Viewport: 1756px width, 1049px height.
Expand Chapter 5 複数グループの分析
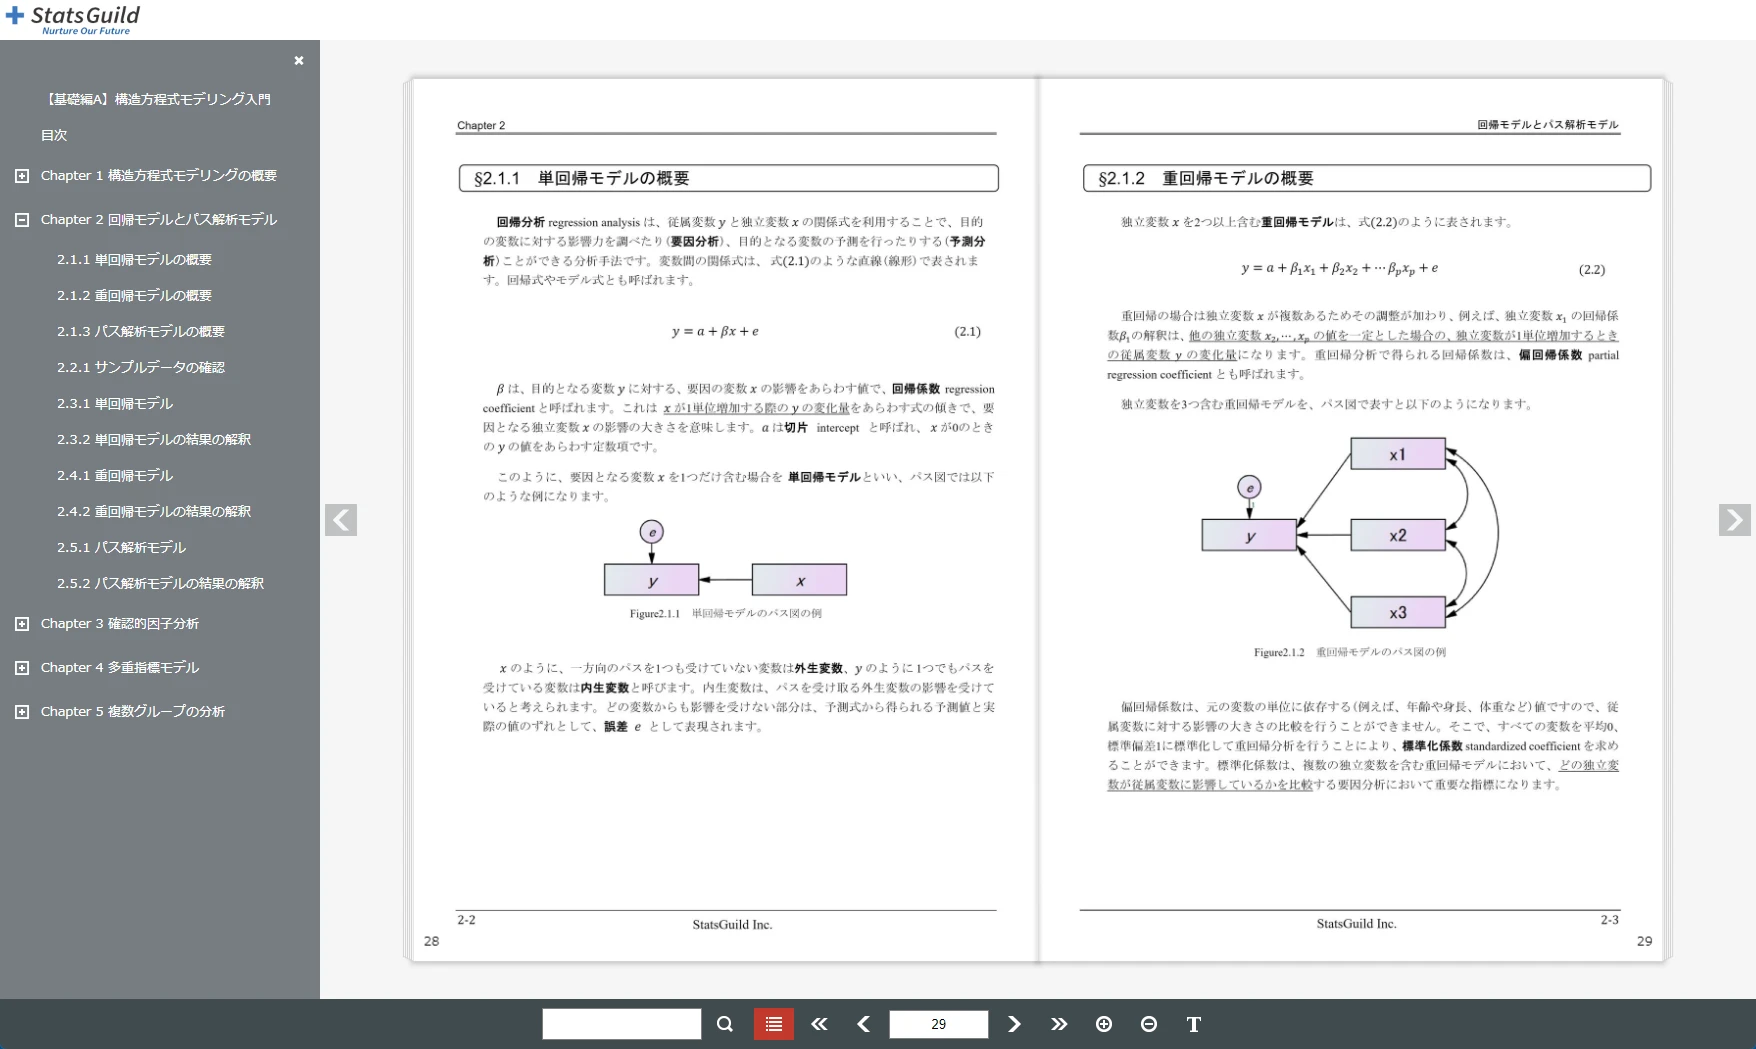point(22,711)
